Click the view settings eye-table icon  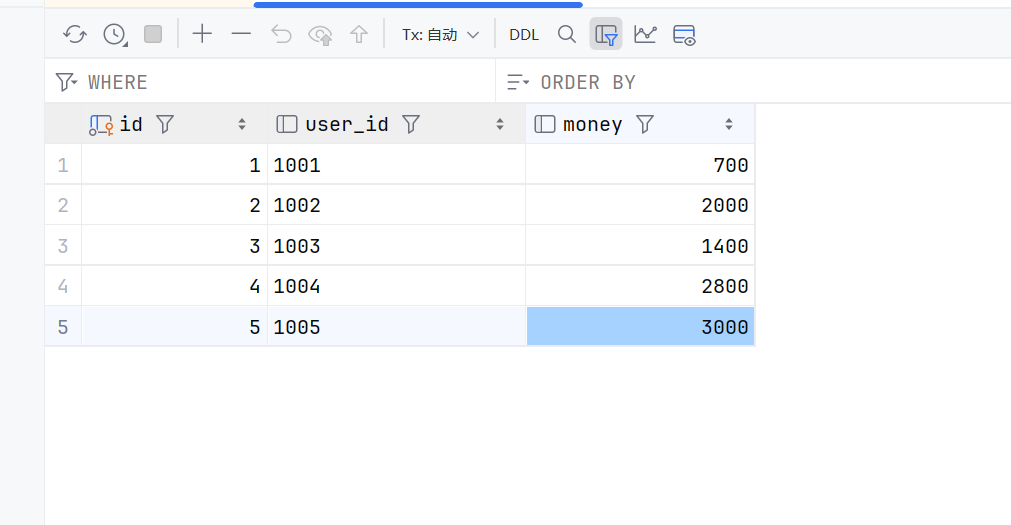[x=684, y=35]
